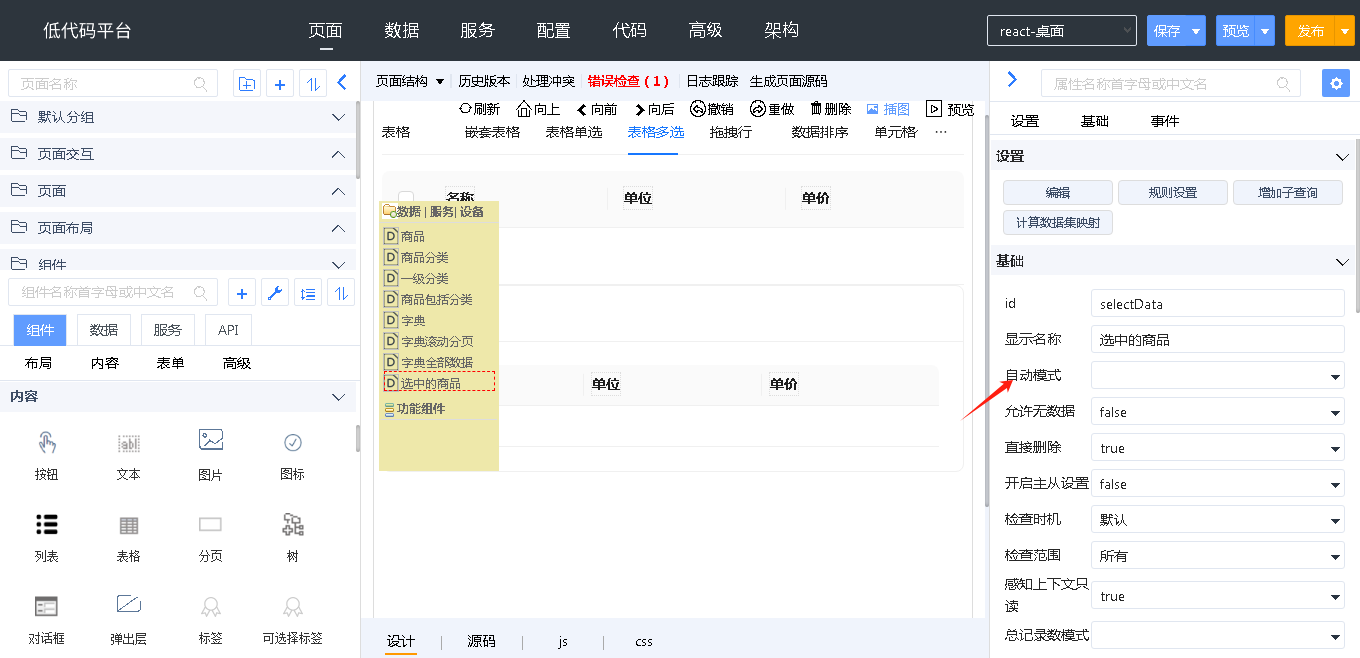
Task: Select the 列表 component
Action: [46, 537]
